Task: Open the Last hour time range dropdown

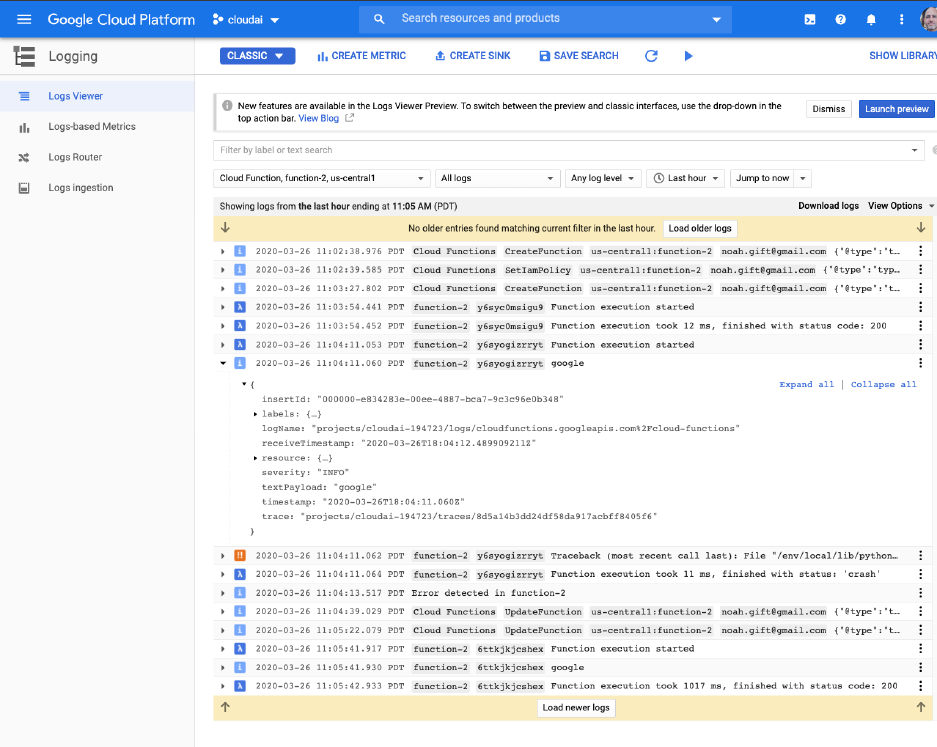Action: coord(686,178)
